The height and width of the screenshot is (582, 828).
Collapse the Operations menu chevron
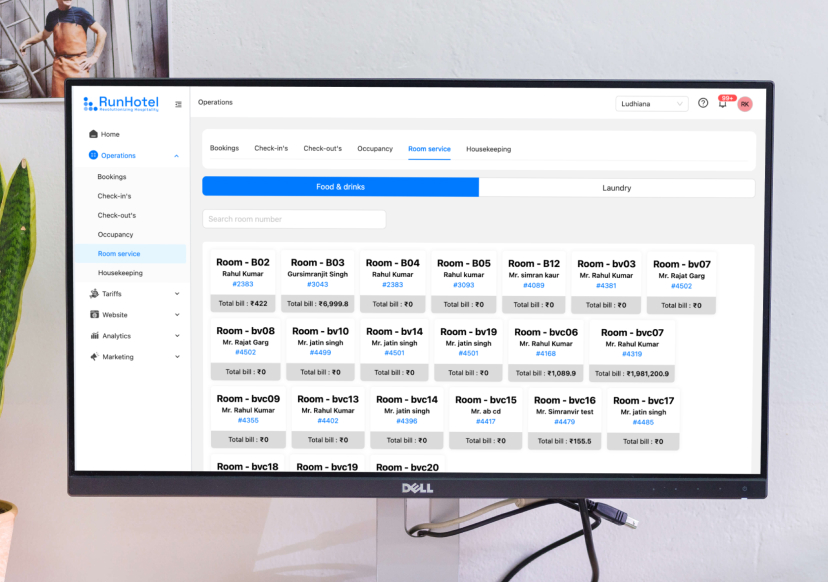point(176,156)
